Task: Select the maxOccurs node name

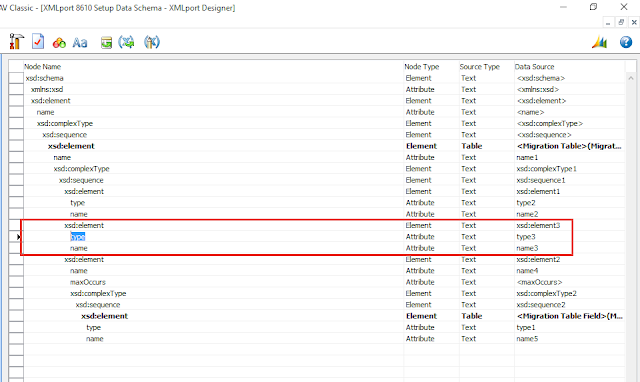Action: click(88, 282)
